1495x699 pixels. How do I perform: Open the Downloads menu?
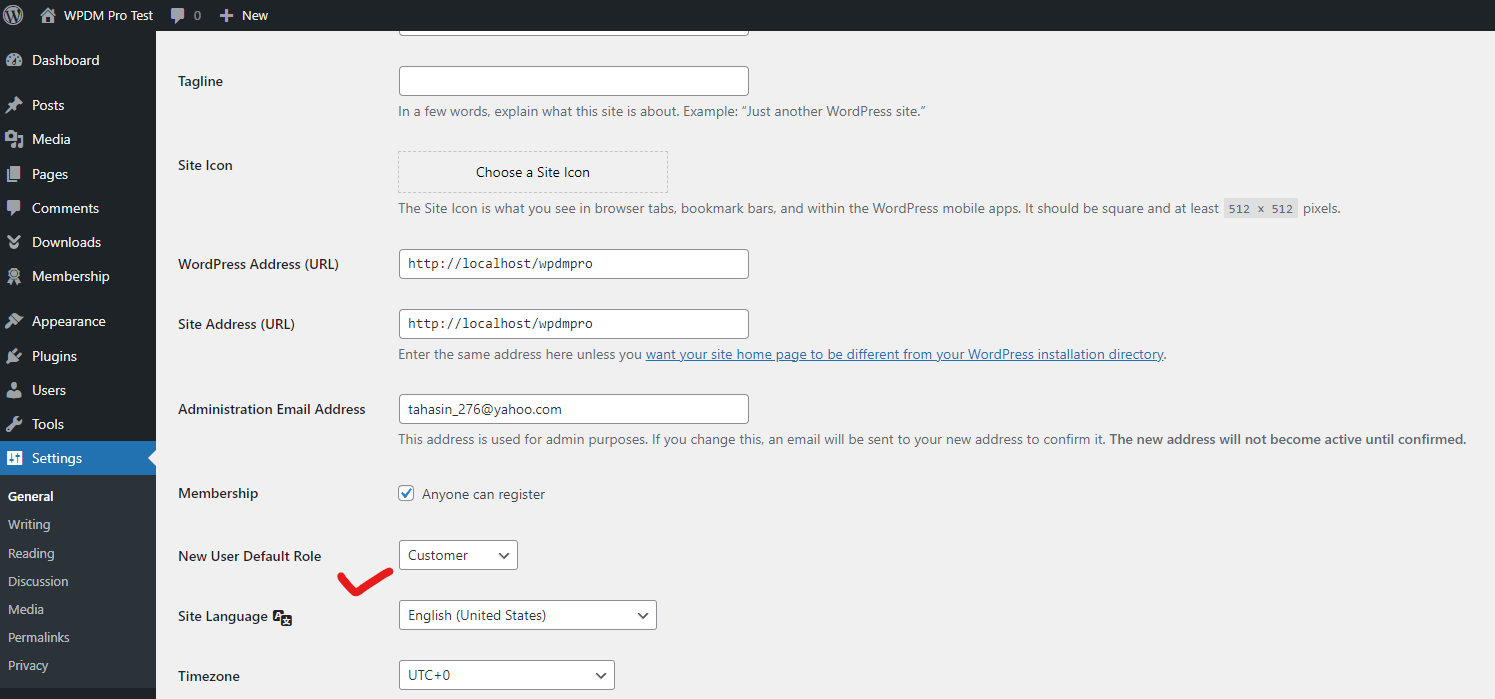78,242
